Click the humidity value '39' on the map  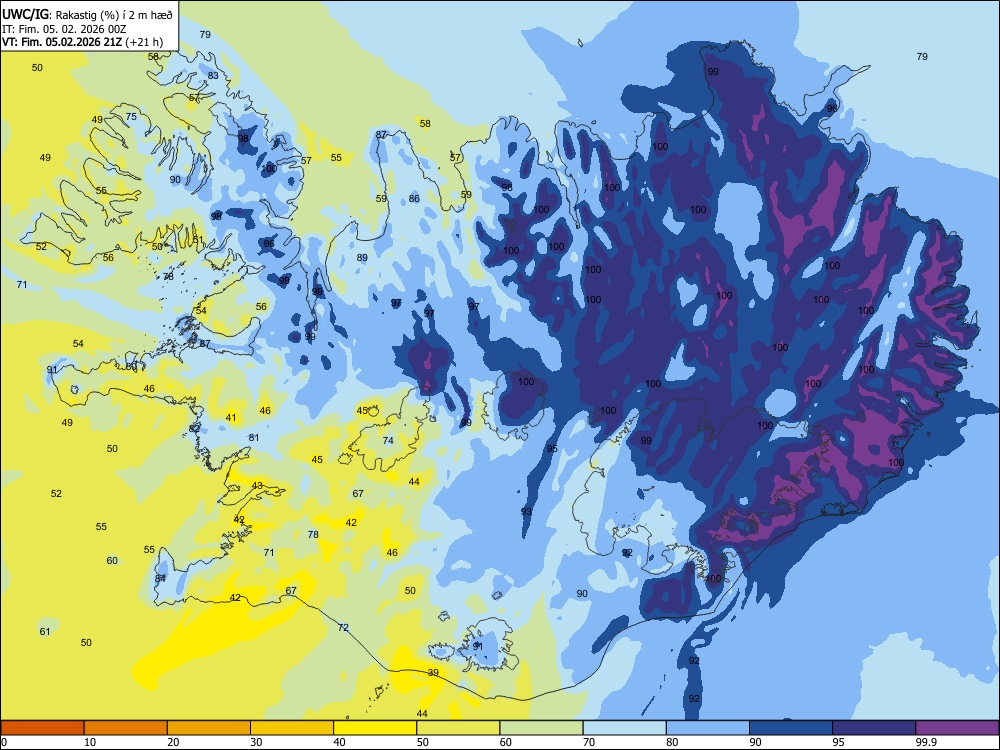(x=433, y=673)
